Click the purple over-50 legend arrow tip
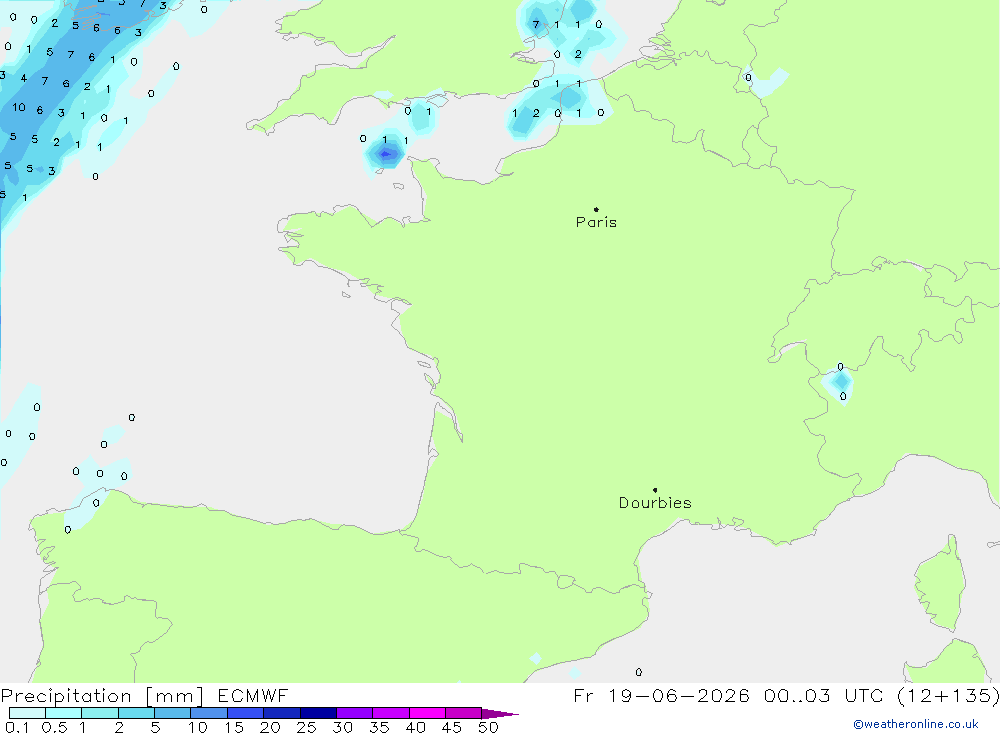The width and height of the screenshot is (1000, 733). pyautogui.click(x=501, y=713)
